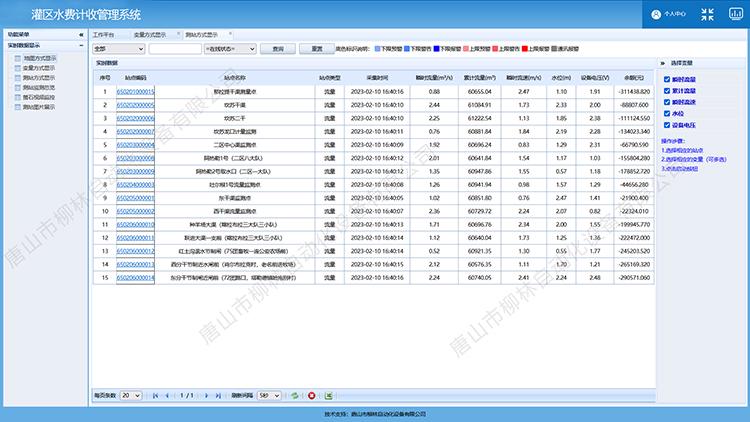Collapse the 功能菜单 sidebar with double-arrow icon
Viewport: 750px width, 422px height.
pos(81,34)
